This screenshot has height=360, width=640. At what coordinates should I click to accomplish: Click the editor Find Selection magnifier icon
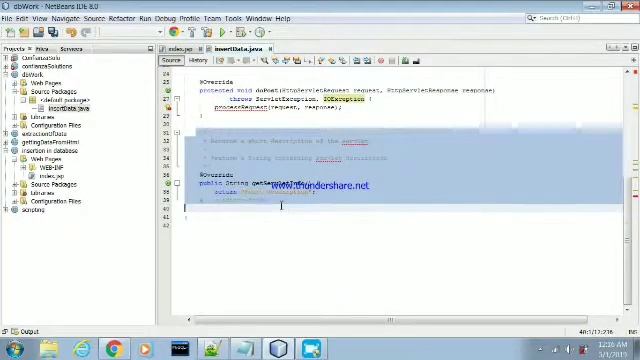point(264,61)
